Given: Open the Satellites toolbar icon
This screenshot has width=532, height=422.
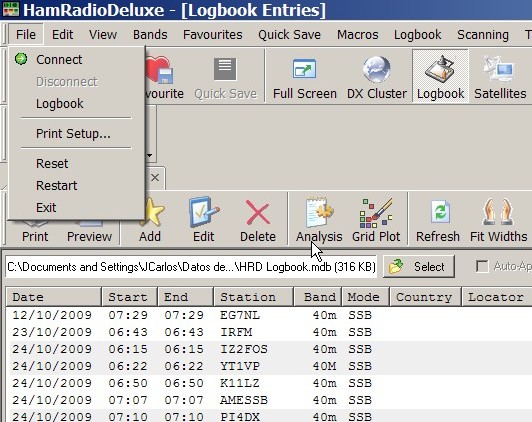Looking at the screenshot, I should click(x=499, y=70).
